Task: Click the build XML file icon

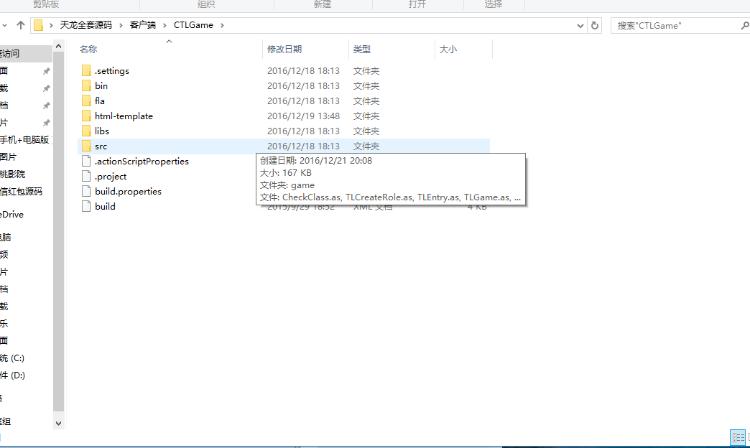Action: pyautogui.click(x=86, y=207)
